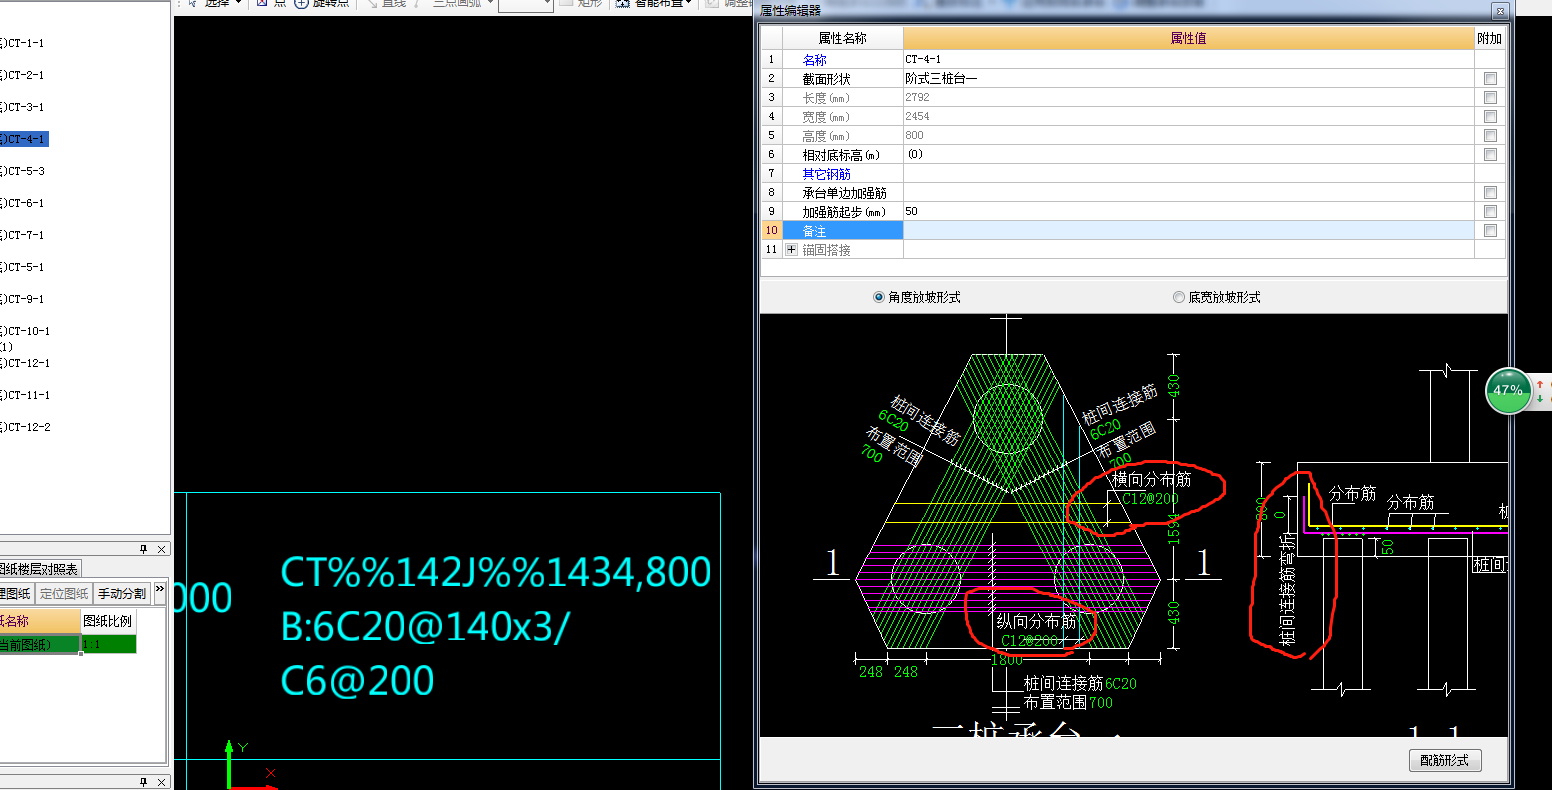Click B:6C20@140x3/ text on canvas
This screenshot has width=1552, height=790.
tap(426, 627)
